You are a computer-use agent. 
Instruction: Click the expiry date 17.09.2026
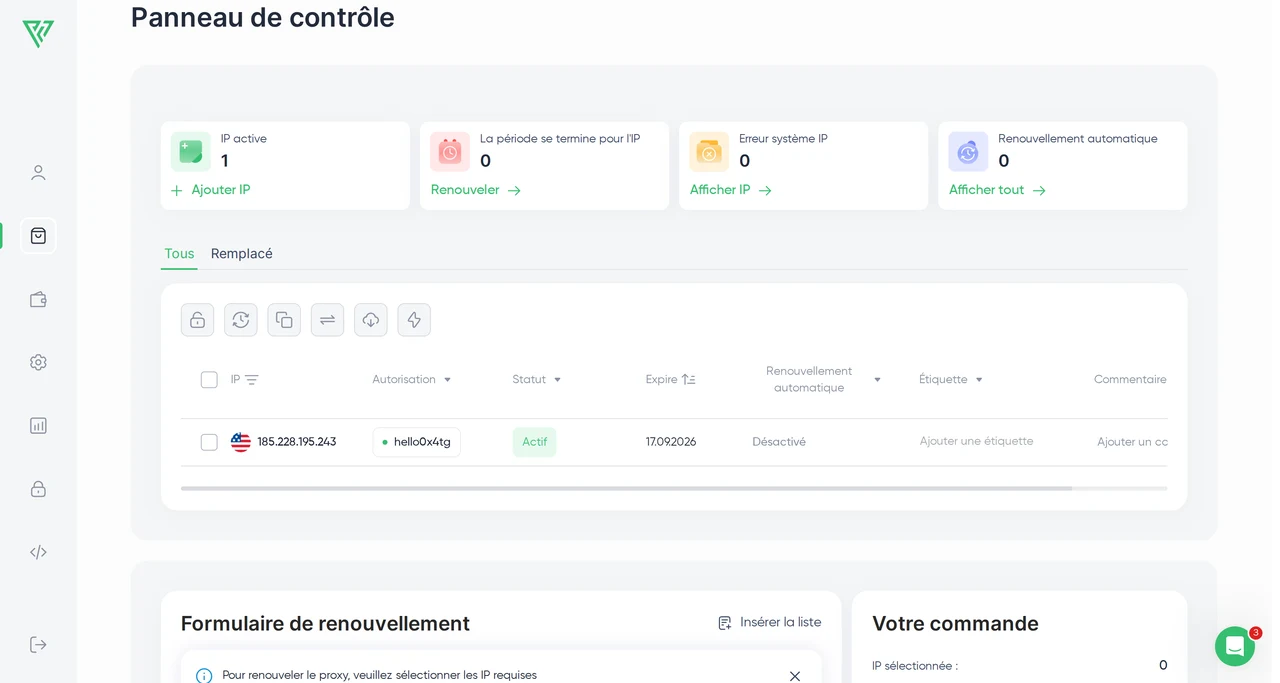point(671,442)
